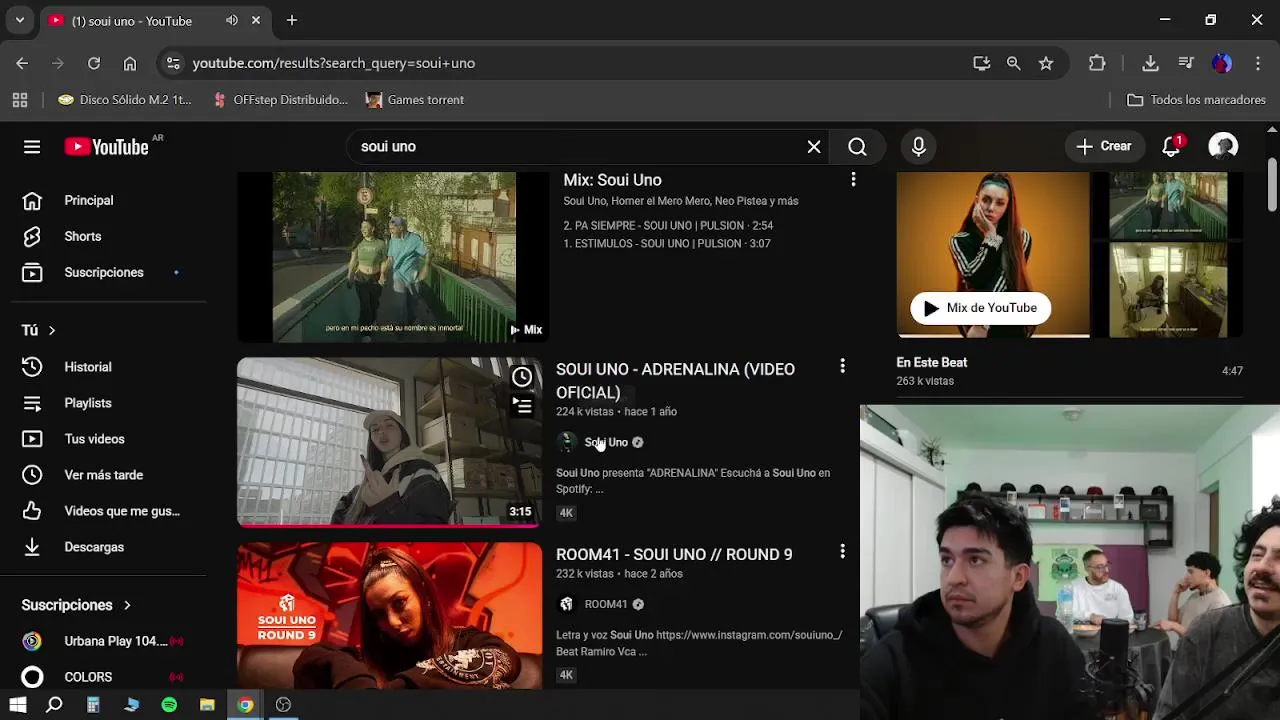Open the ROOM41 channel avatar
The image size is (1280, 720).
pyautogui.click(x=567, y=604)
